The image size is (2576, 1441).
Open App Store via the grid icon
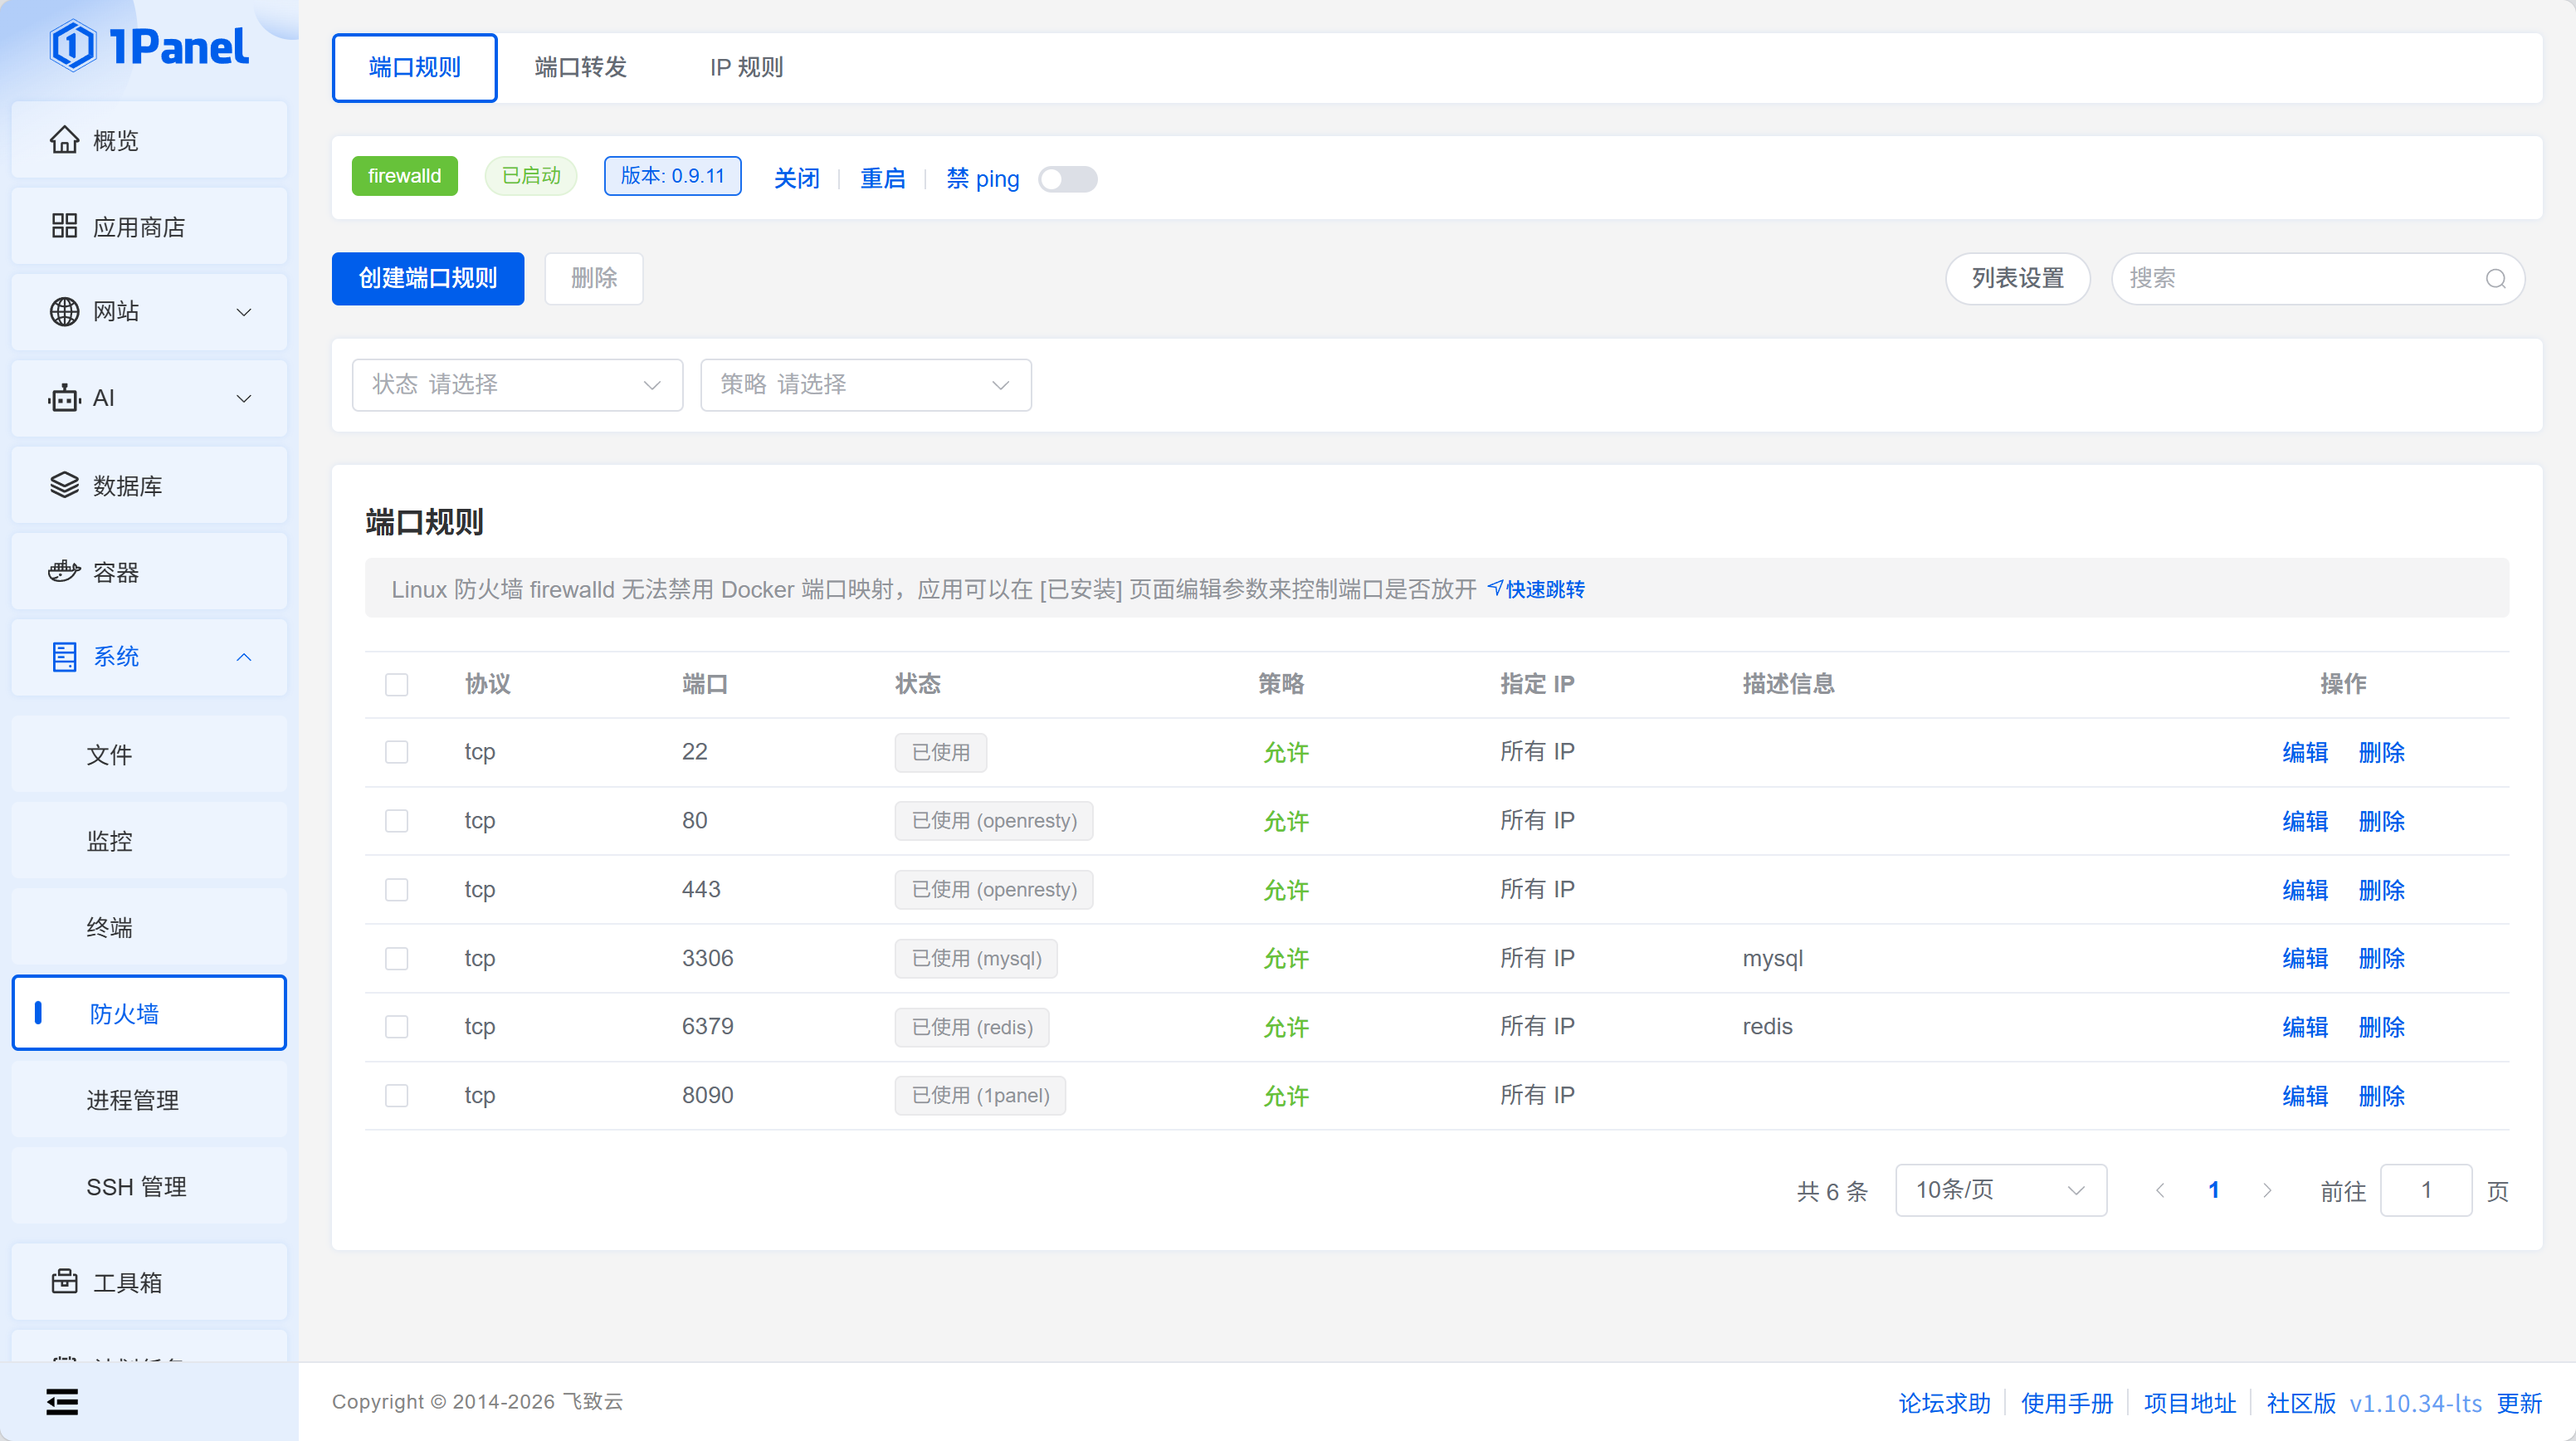pyautogui.click(x=64, y=226)
